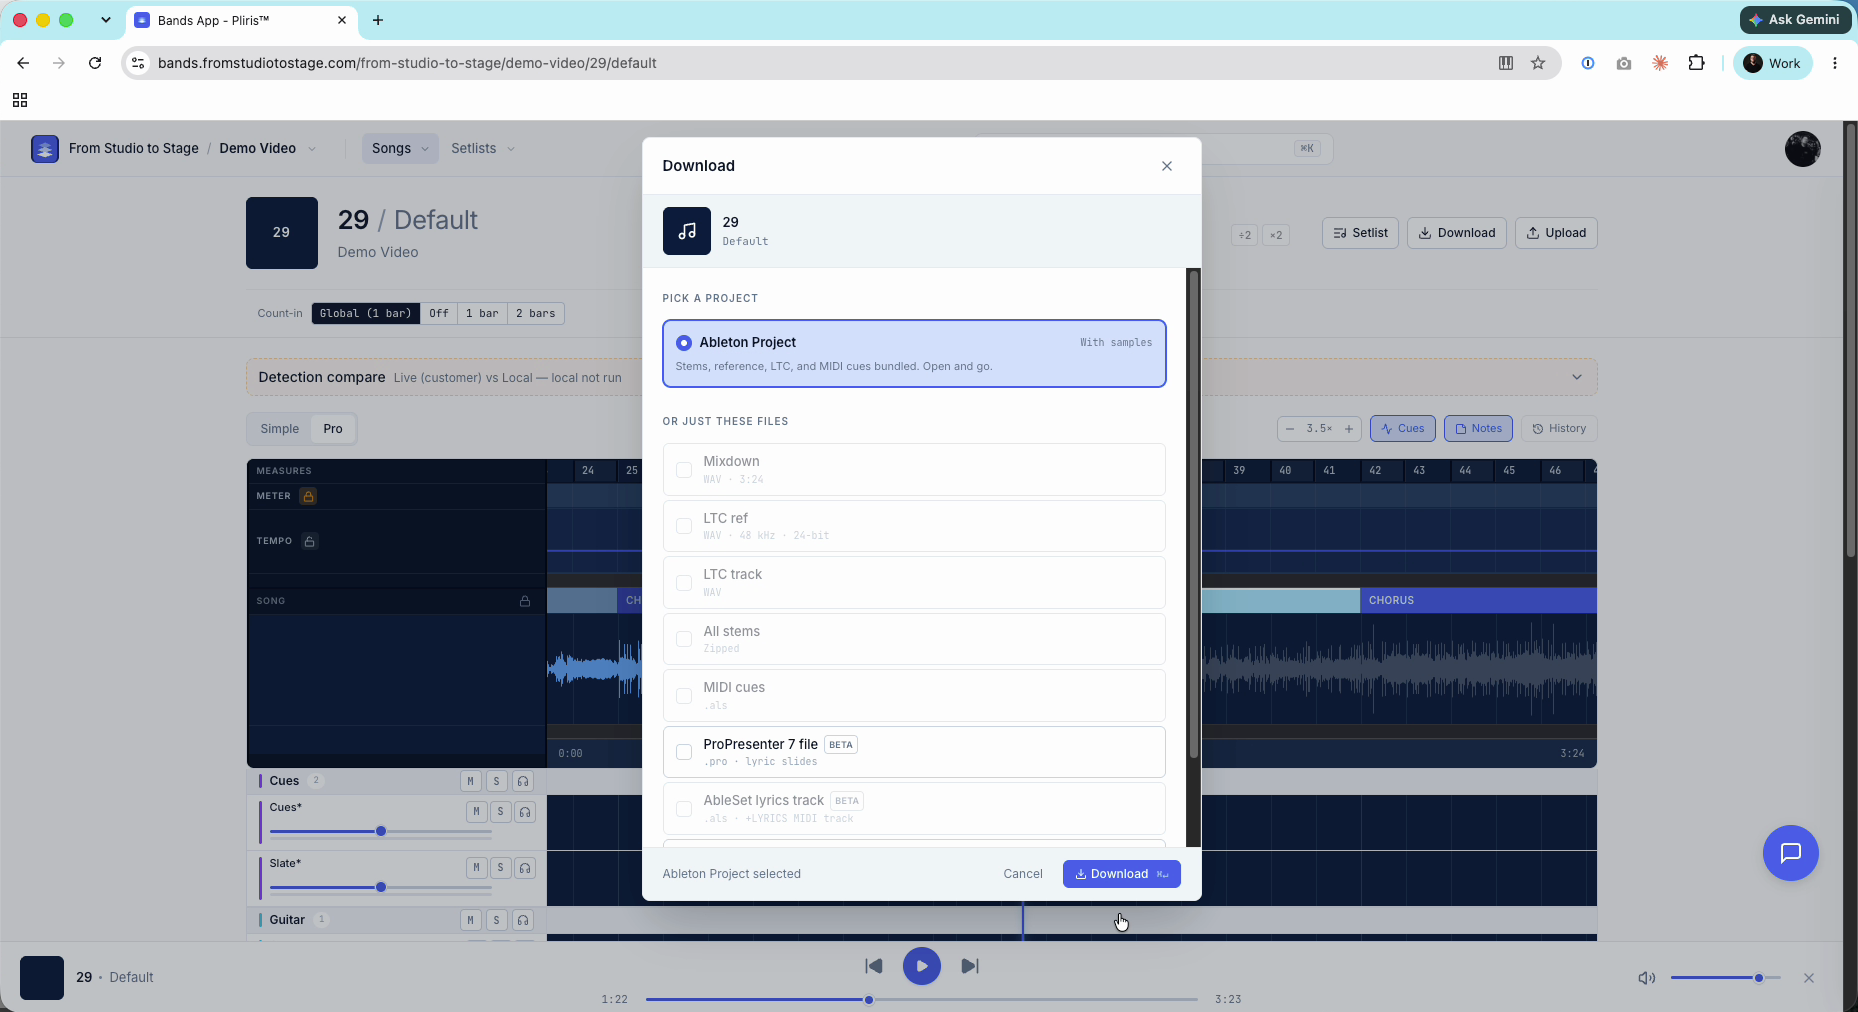Check the Mixdown file checkbox

tap(684, 470)
